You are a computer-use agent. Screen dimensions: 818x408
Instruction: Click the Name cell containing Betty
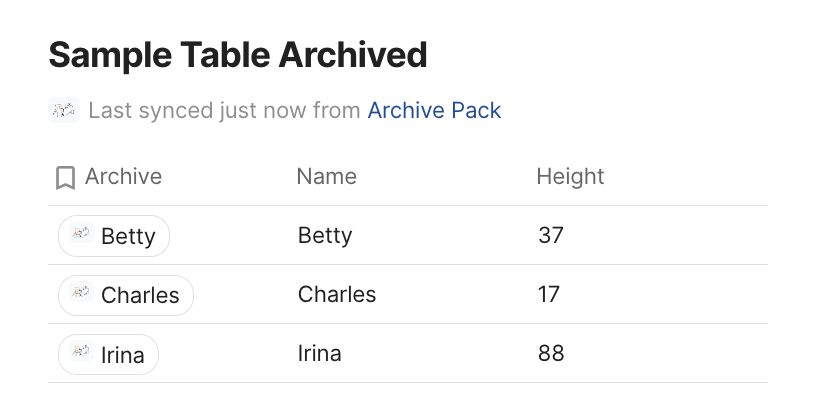pos(325,236)
